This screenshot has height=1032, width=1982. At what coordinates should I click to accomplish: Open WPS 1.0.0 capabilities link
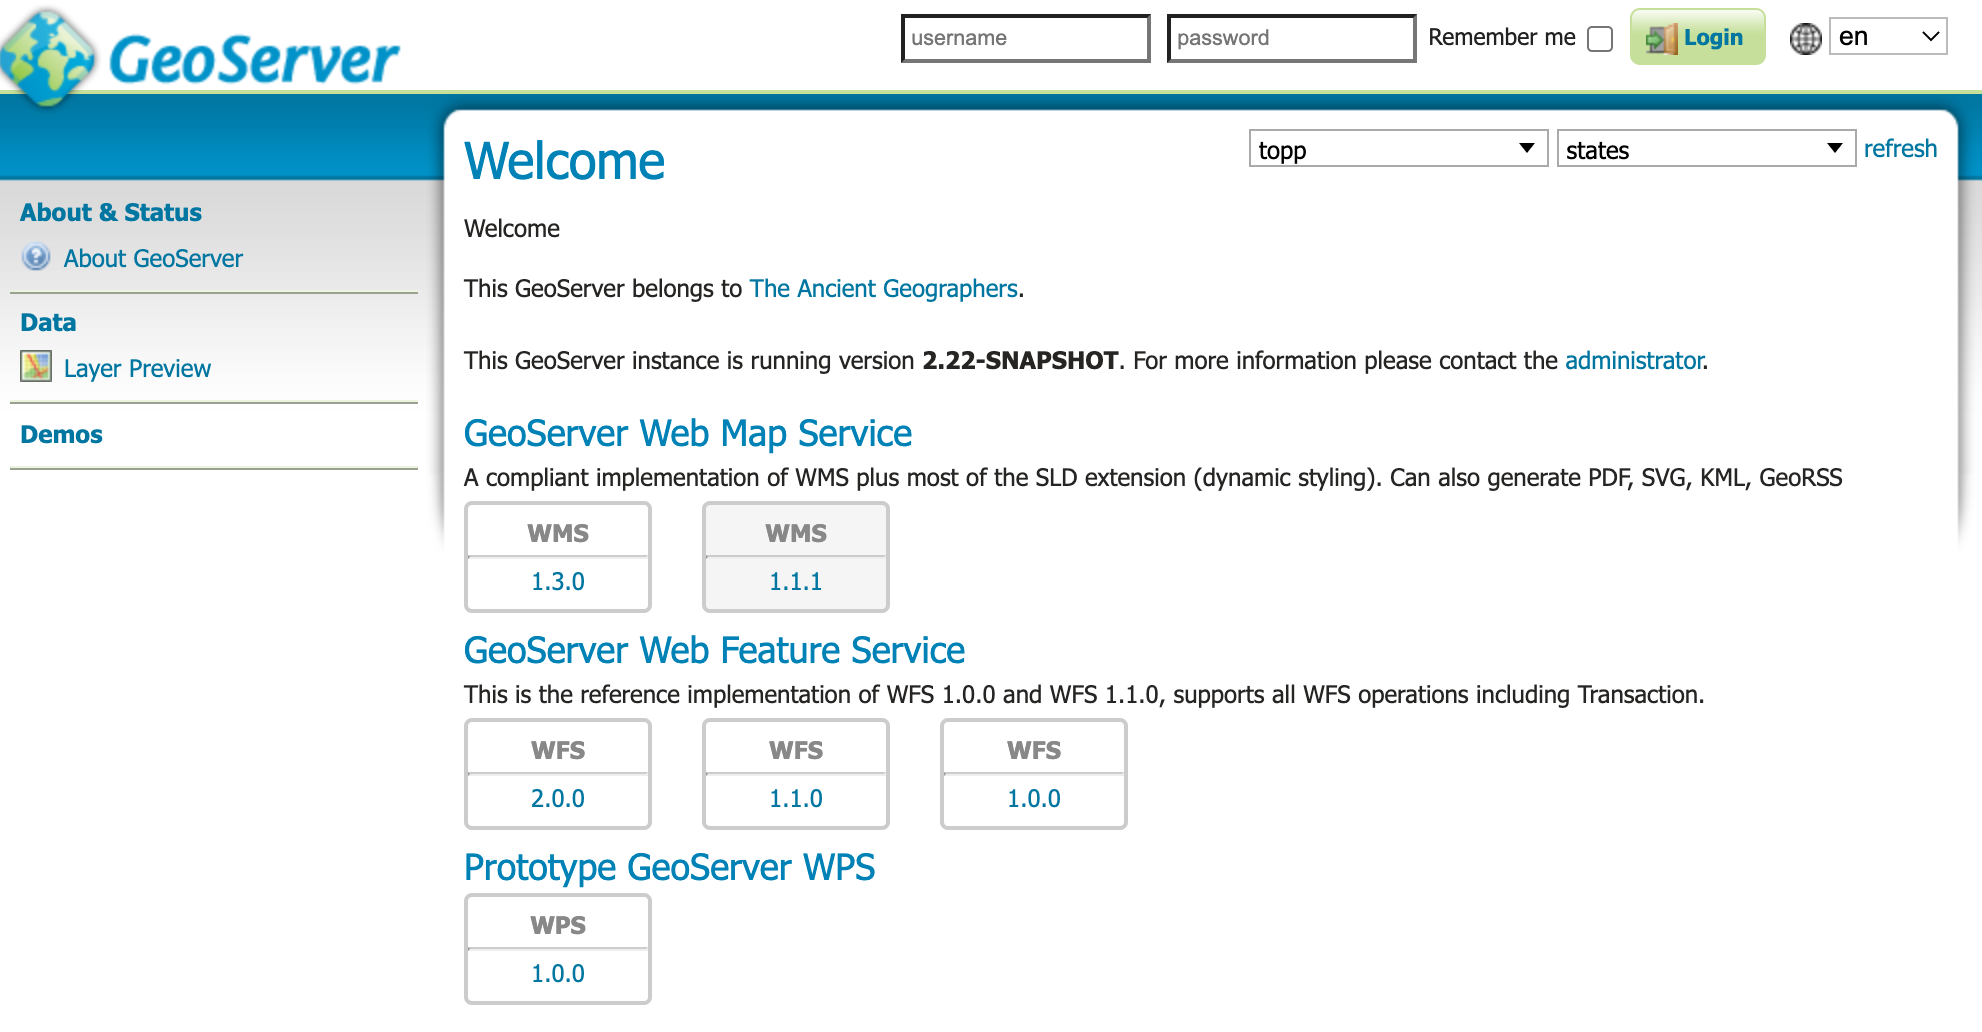[x=558, y=973]
